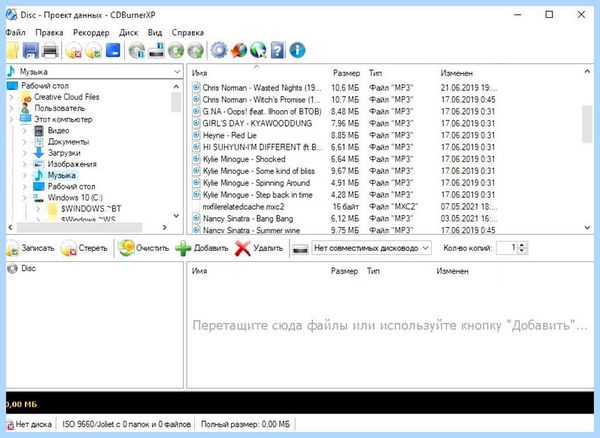Open the Файл menu
600x438 pixels.
point(16,33)
